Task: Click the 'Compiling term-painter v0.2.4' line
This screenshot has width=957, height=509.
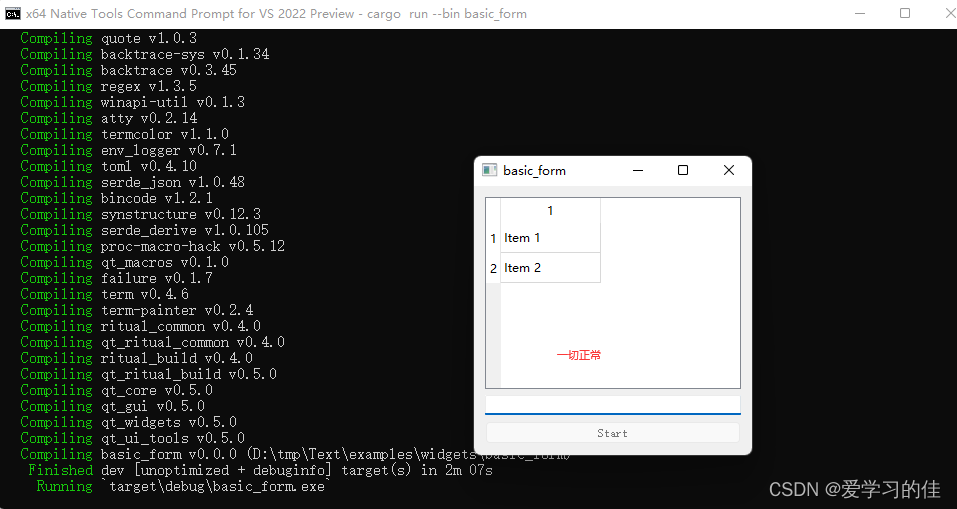Action: coord(137,310)
